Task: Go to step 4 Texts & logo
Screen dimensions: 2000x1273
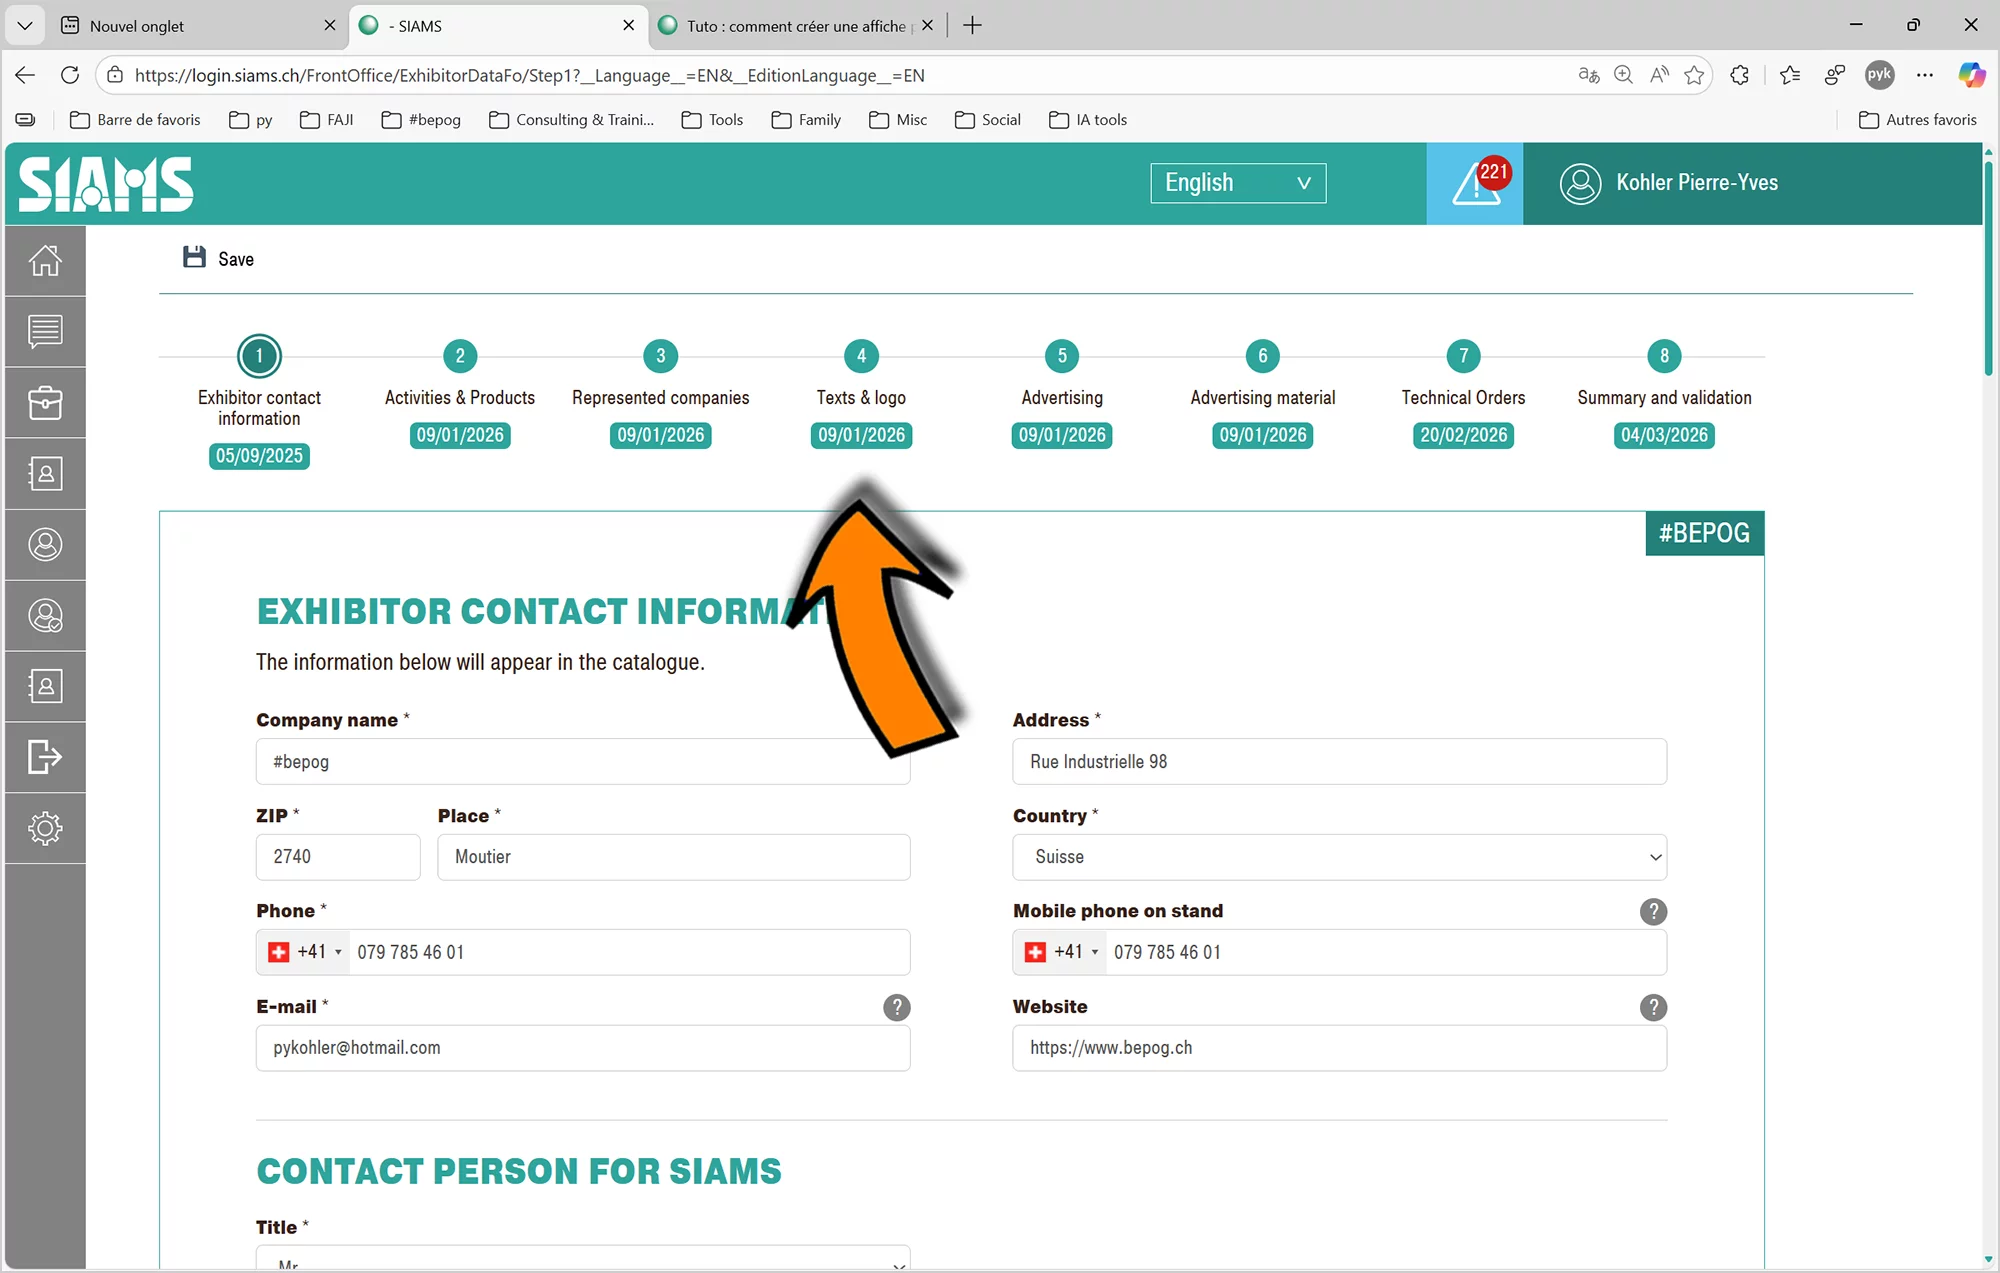Action: coord(861,356)
